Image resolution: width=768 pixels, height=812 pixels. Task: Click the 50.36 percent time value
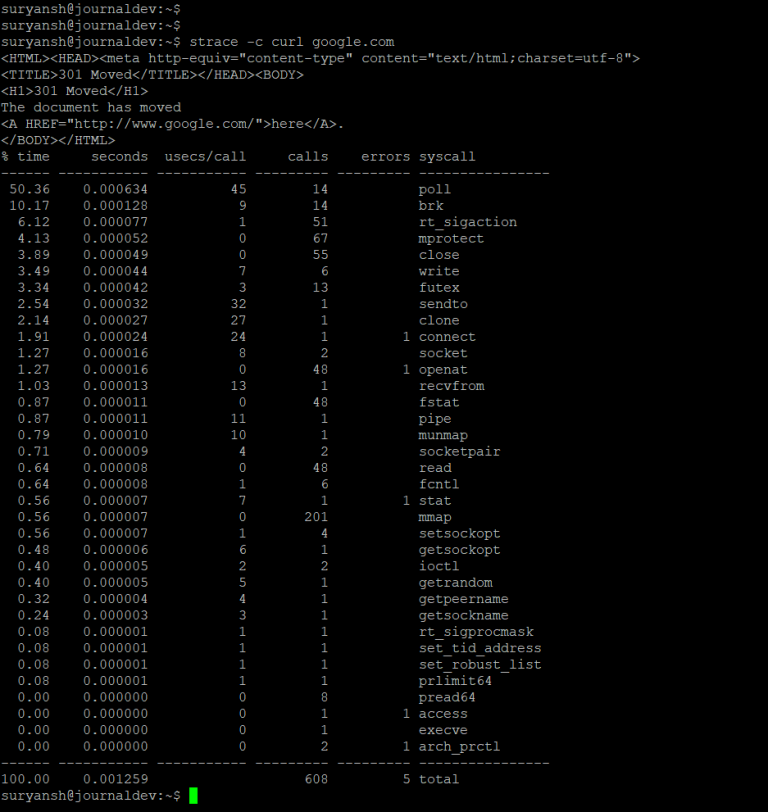tap(29, 189)
